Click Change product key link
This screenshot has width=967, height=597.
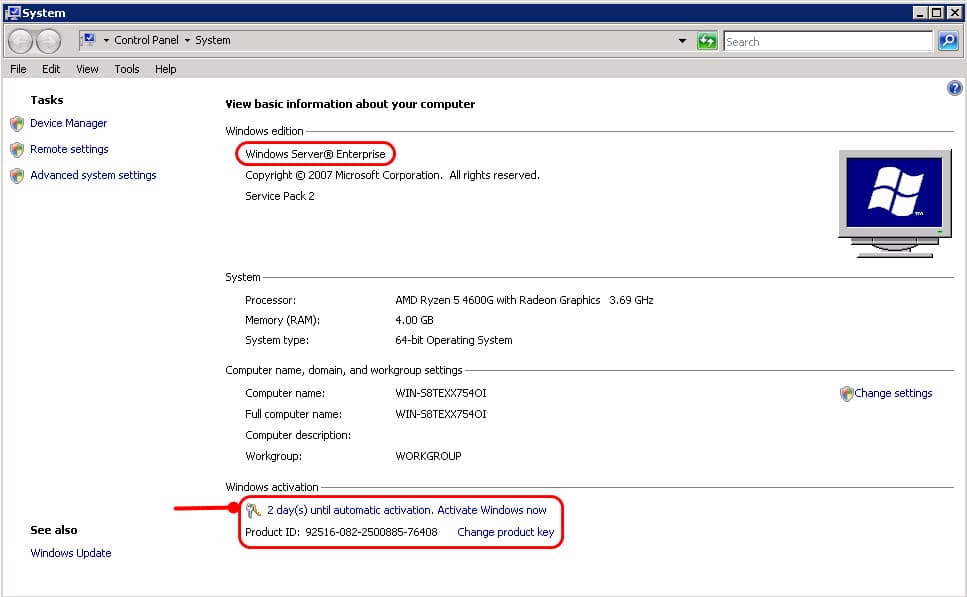[506, 532]
